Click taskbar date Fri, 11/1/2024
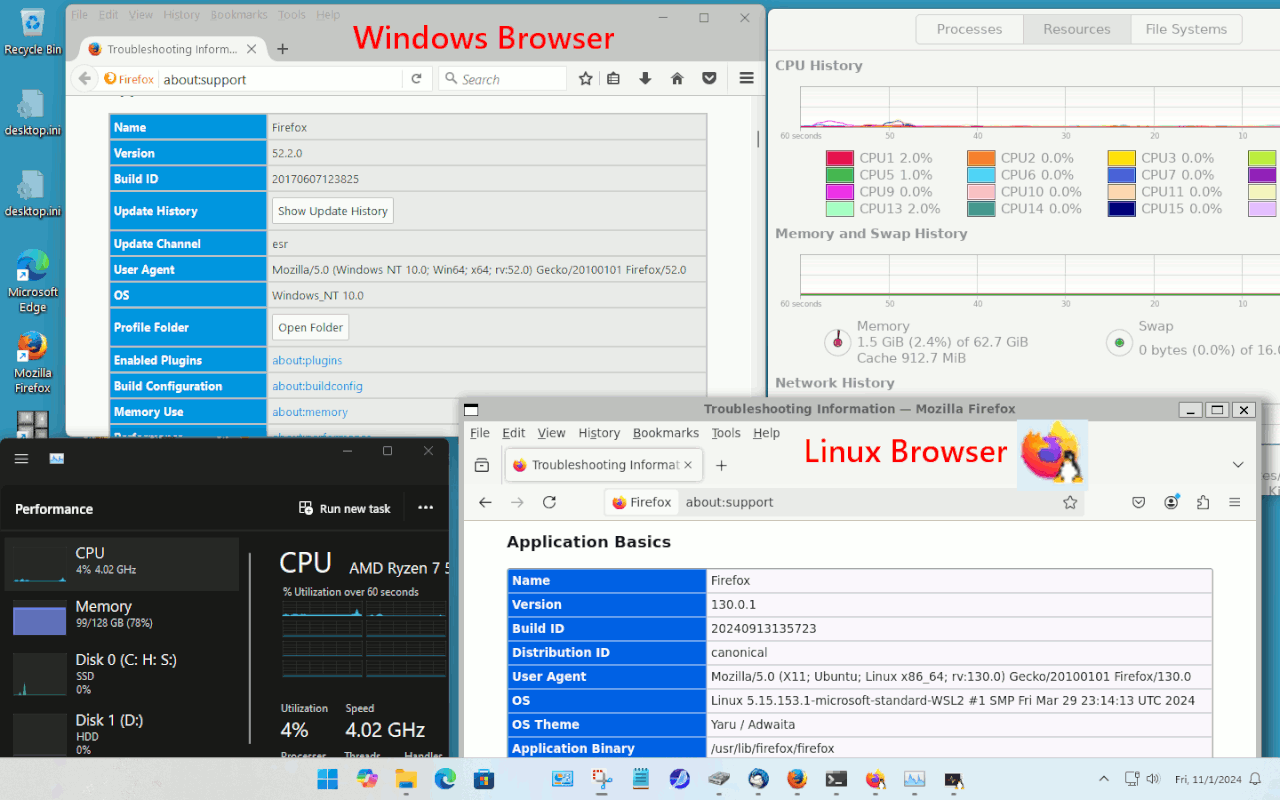Viewport: 1280px width, 800px height. pyautogui.click(x=1207, y=779)
